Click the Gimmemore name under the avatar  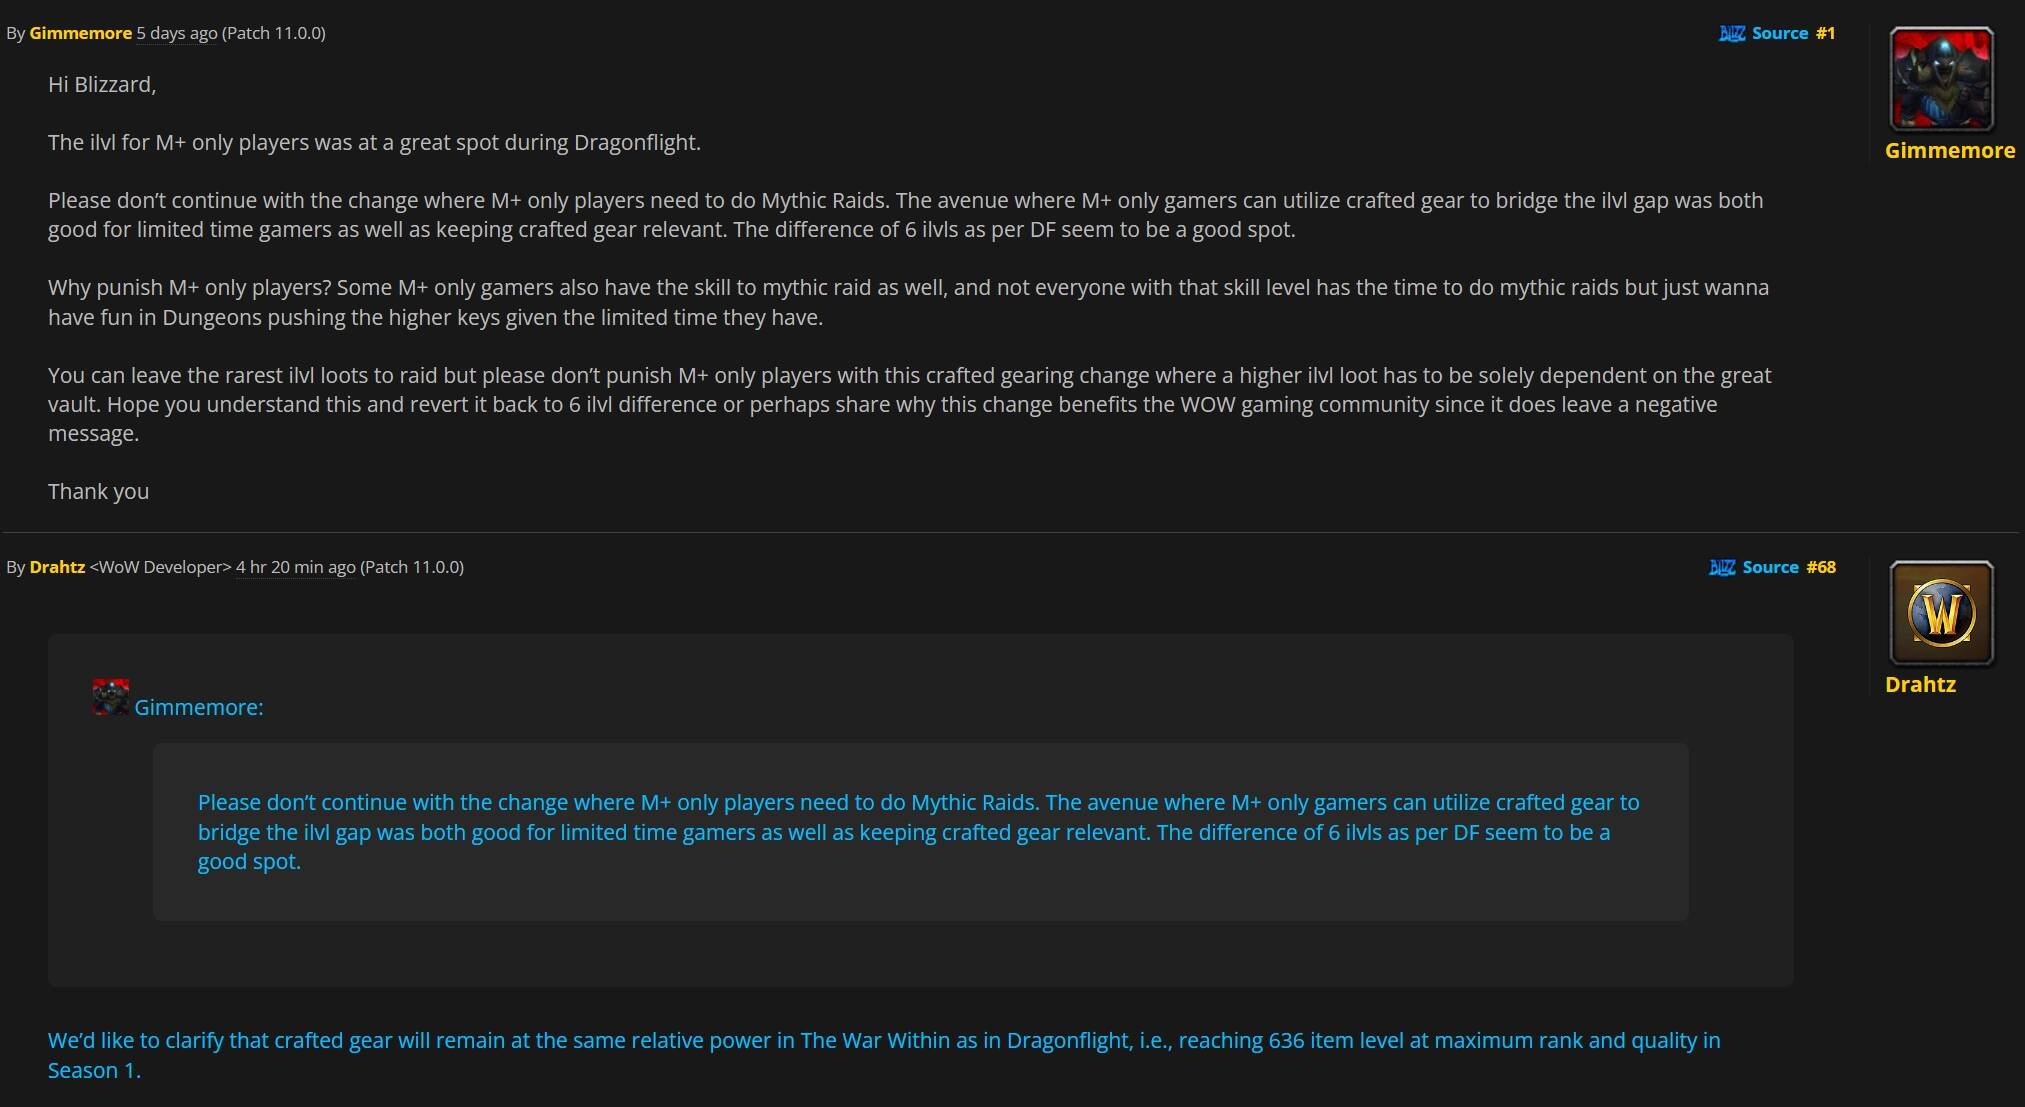1950,151
